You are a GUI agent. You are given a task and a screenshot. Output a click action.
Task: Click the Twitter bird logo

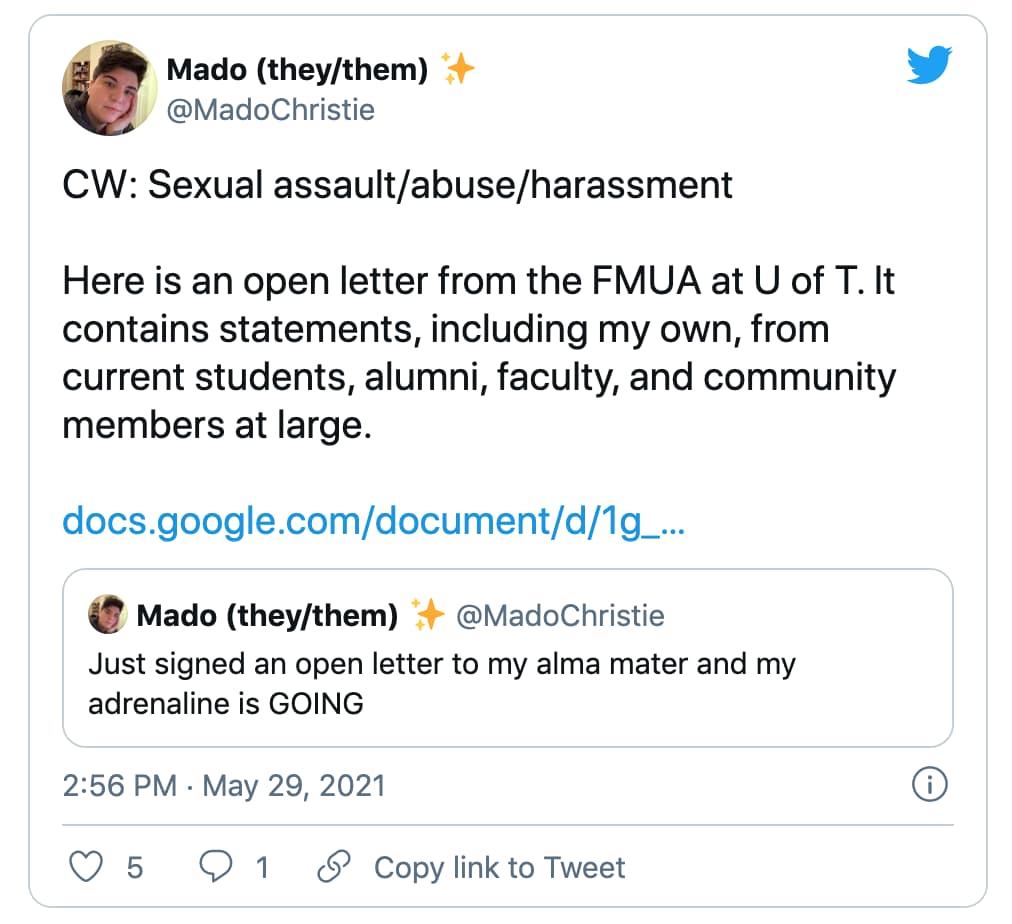pos(928,65)
